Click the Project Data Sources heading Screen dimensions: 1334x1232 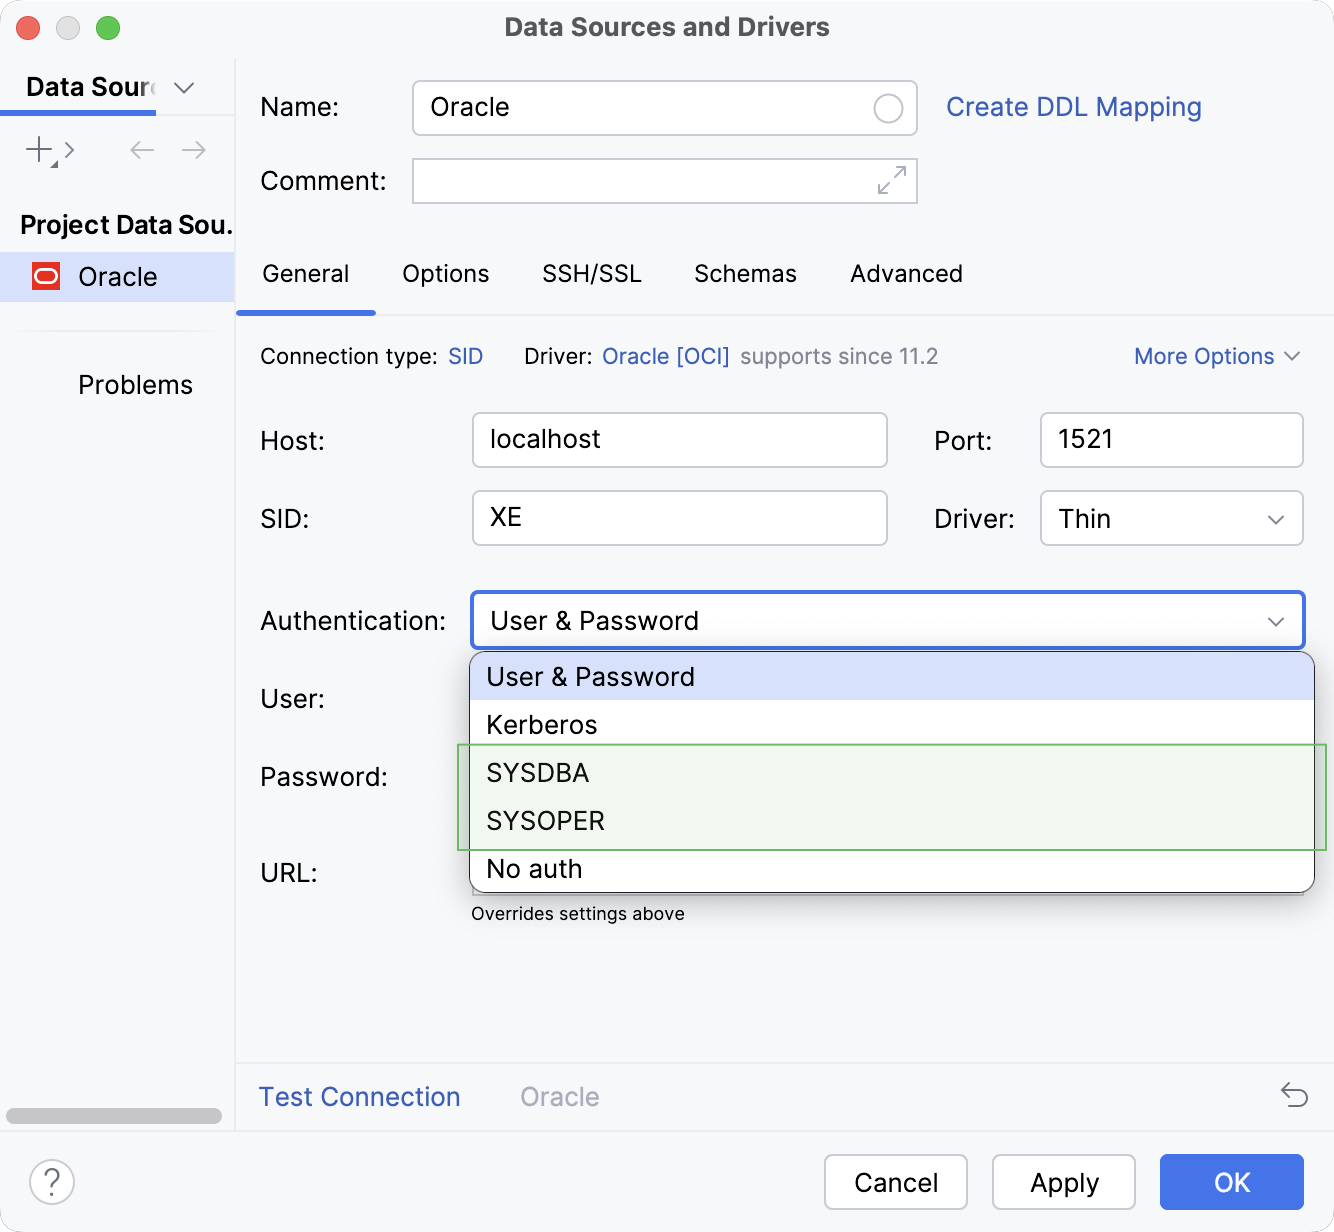(126, 225)
